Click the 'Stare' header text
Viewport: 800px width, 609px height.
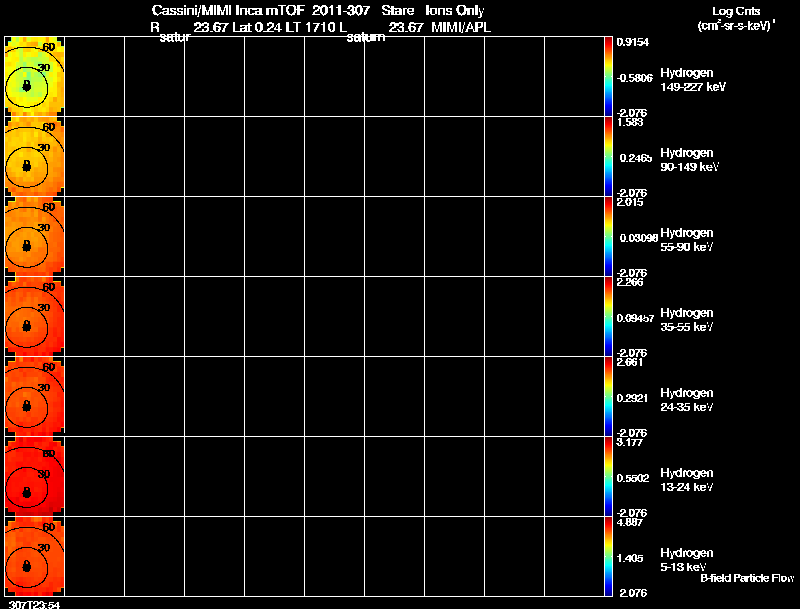tap(397, 11)
